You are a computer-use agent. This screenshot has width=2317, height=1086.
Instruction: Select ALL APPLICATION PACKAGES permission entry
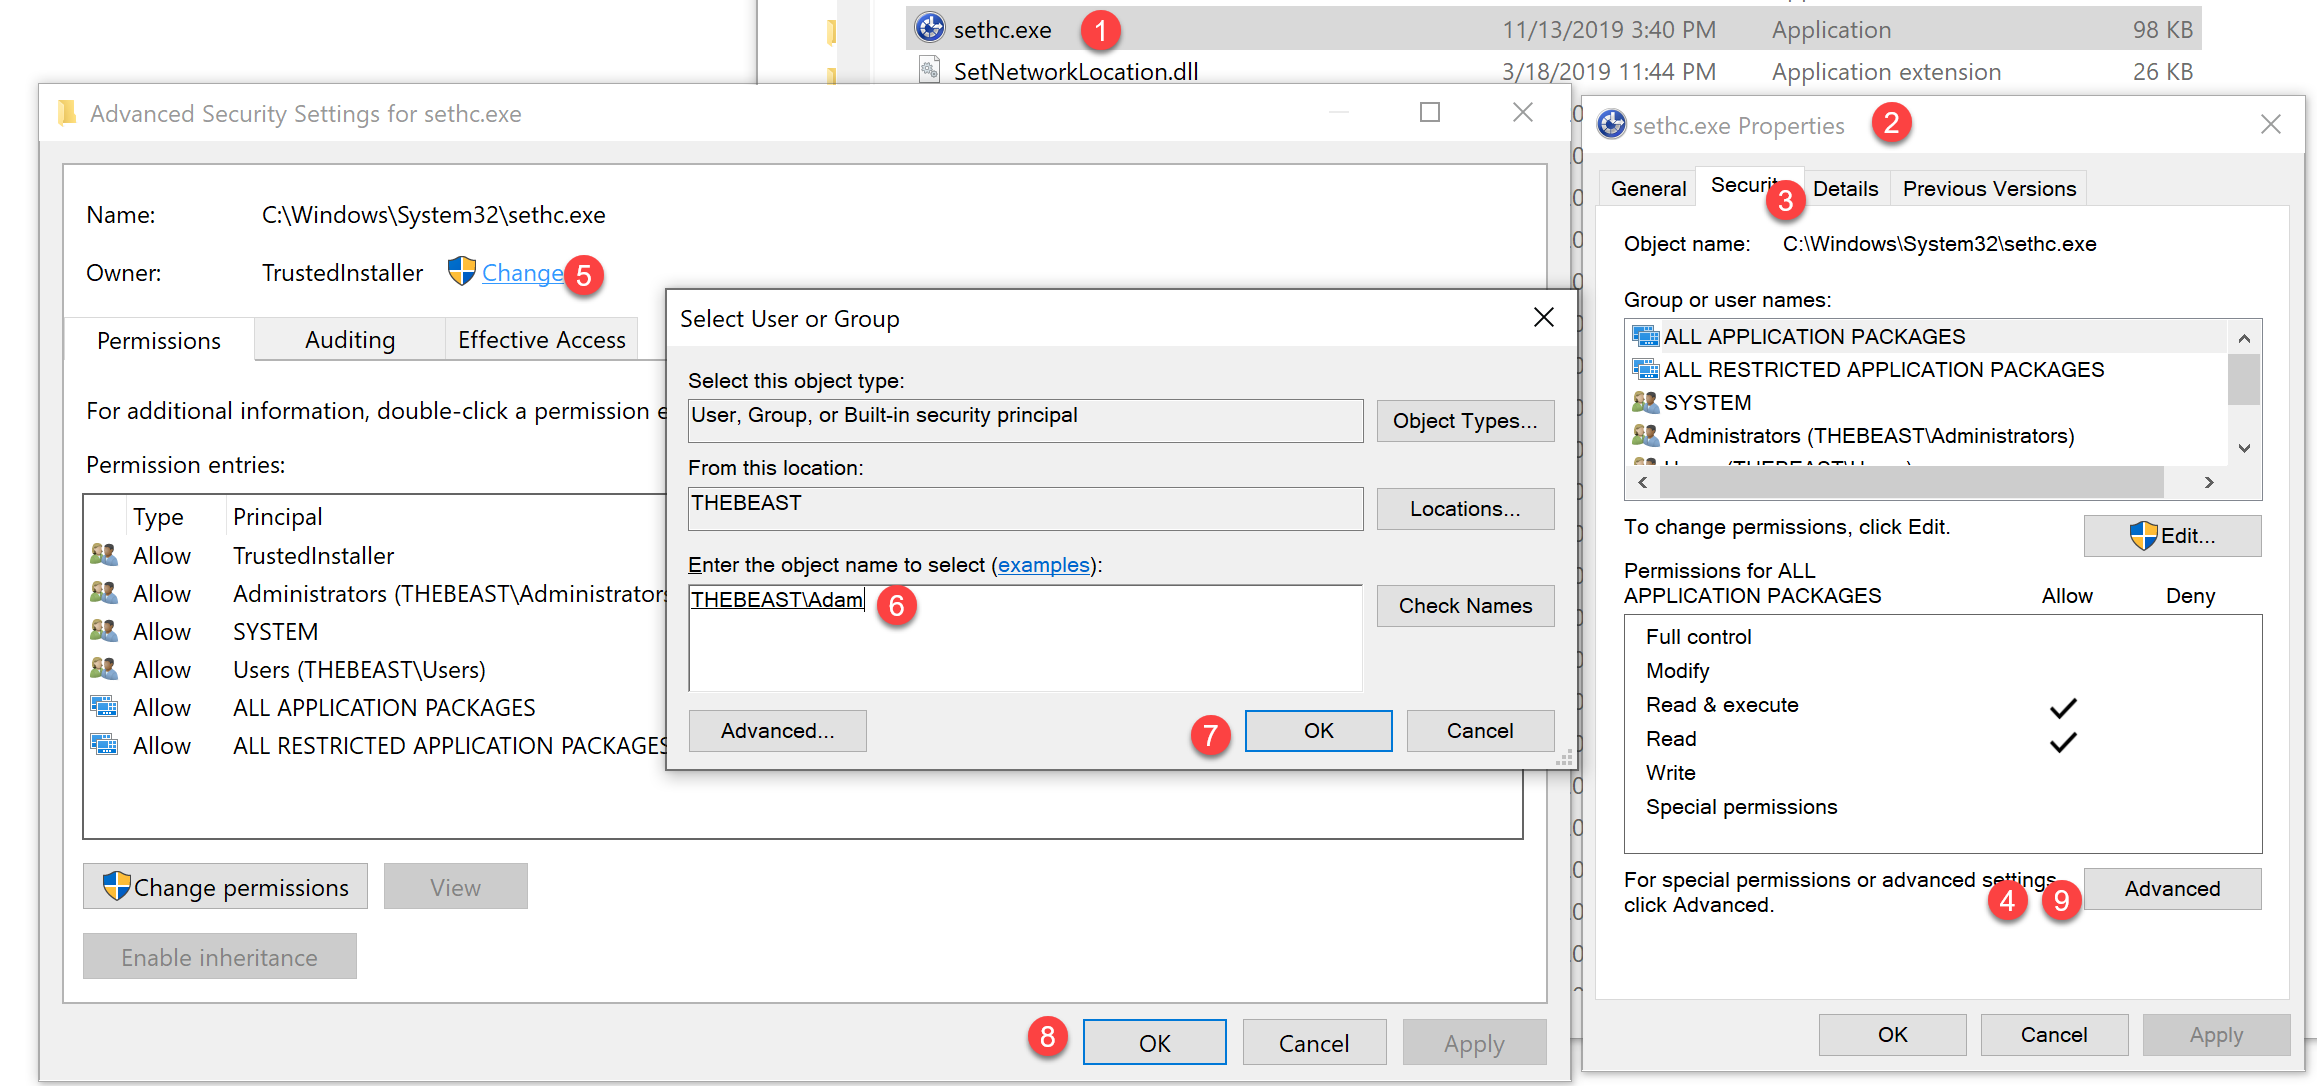tap(376, 707)
